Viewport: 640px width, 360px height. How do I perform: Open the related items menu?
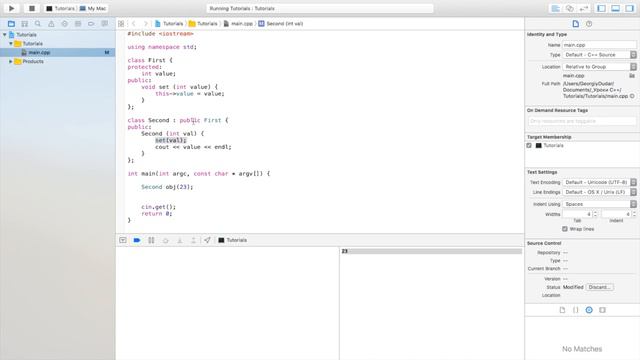(121, 24)
